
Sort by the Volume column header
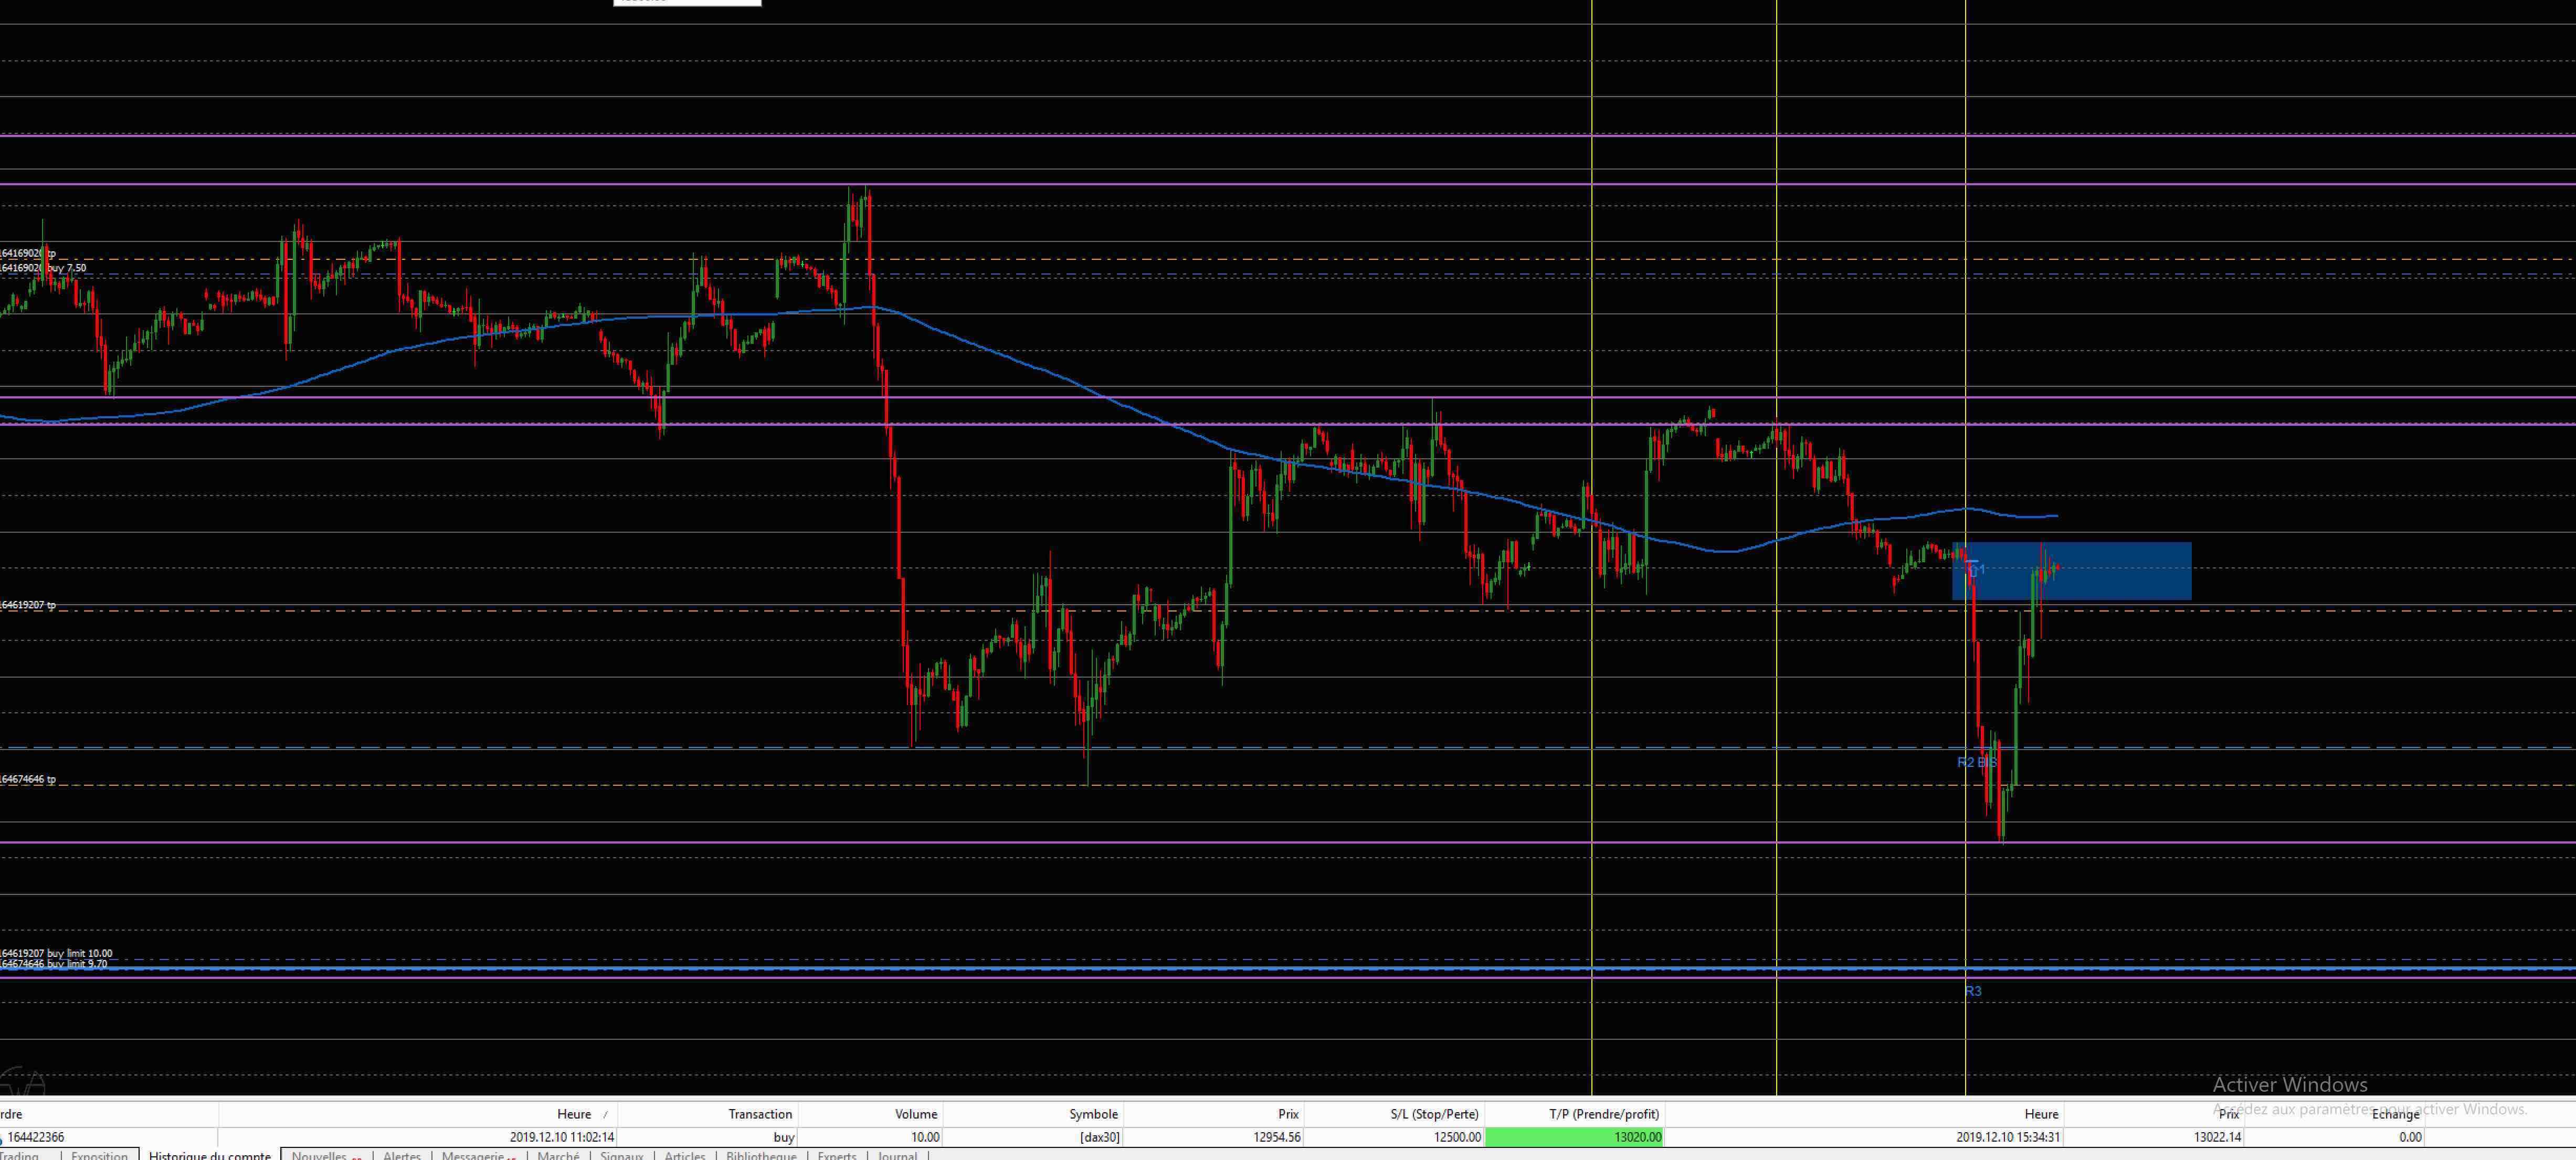(x=916, y=1114)
